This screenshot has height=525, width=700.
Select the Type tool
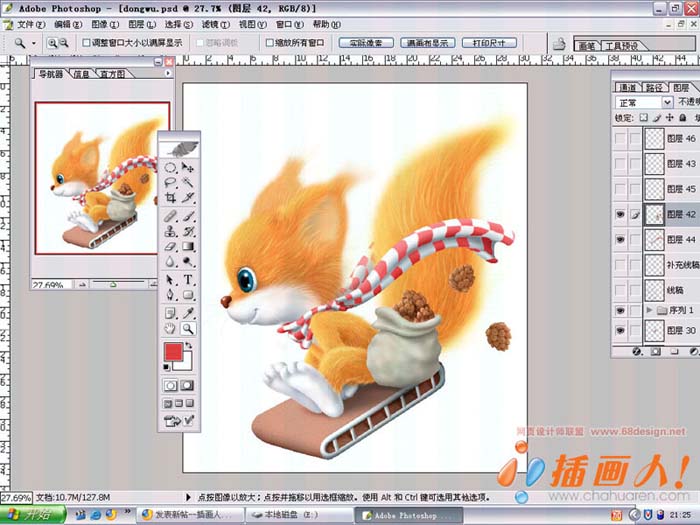[x=188, y=280]
